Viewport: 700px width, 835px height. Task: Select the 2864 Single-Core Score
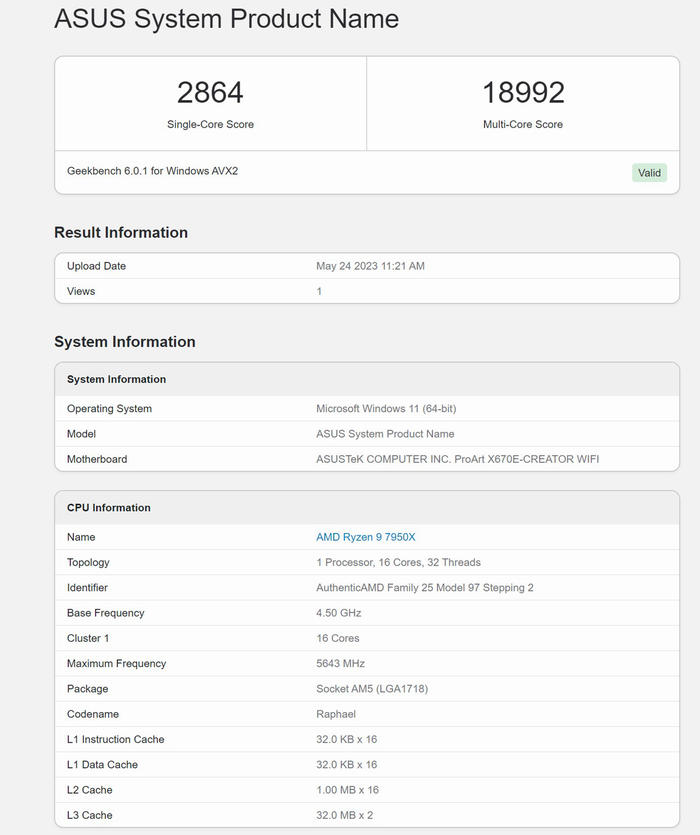pyautogui.click(x=210, y=93)
